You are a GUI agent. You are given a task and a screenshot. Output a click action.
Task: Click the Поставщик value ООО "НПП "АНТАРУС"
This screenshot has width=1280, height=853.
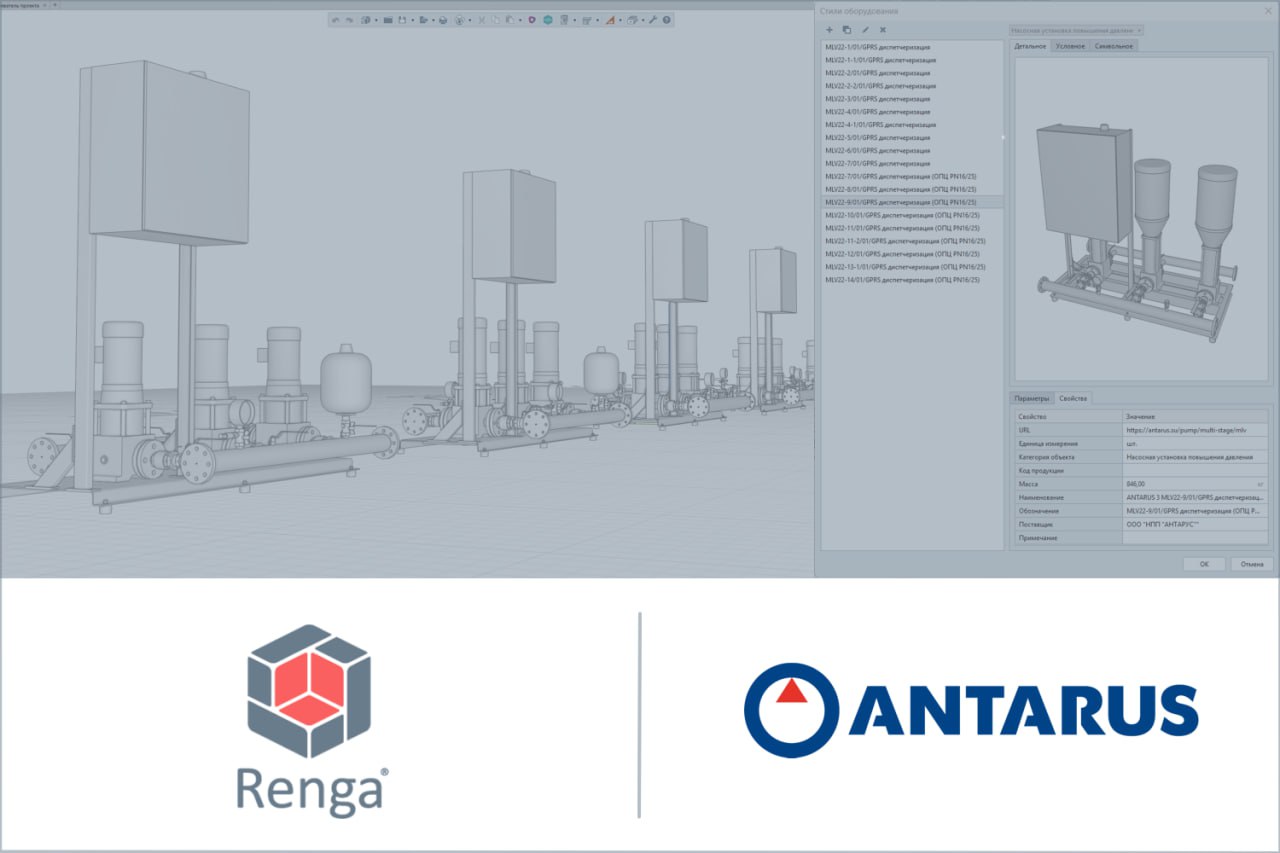1195,524
